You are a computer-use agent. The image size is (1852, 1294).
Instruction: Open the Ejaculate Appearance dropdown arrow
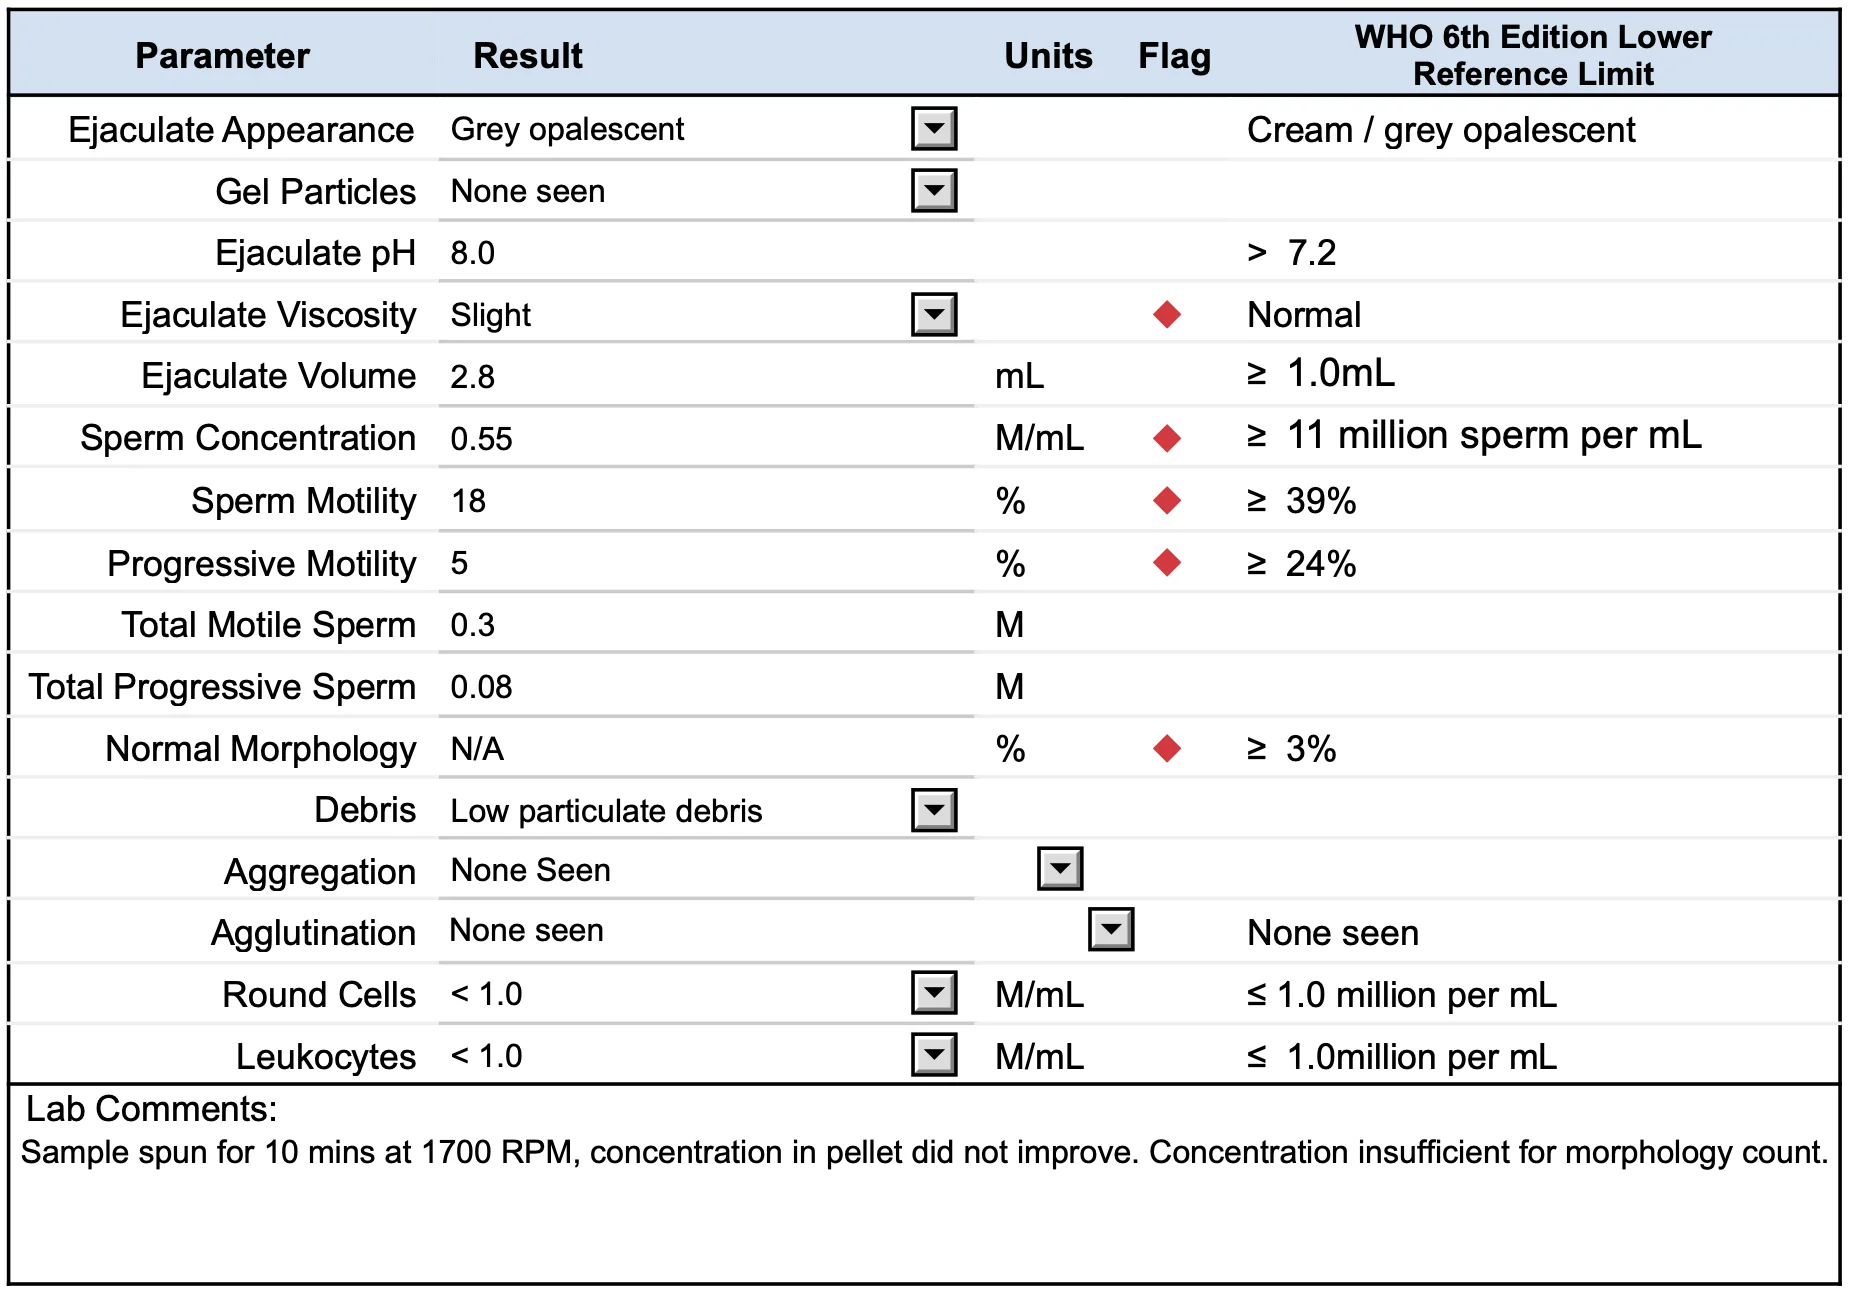(934, 129)
